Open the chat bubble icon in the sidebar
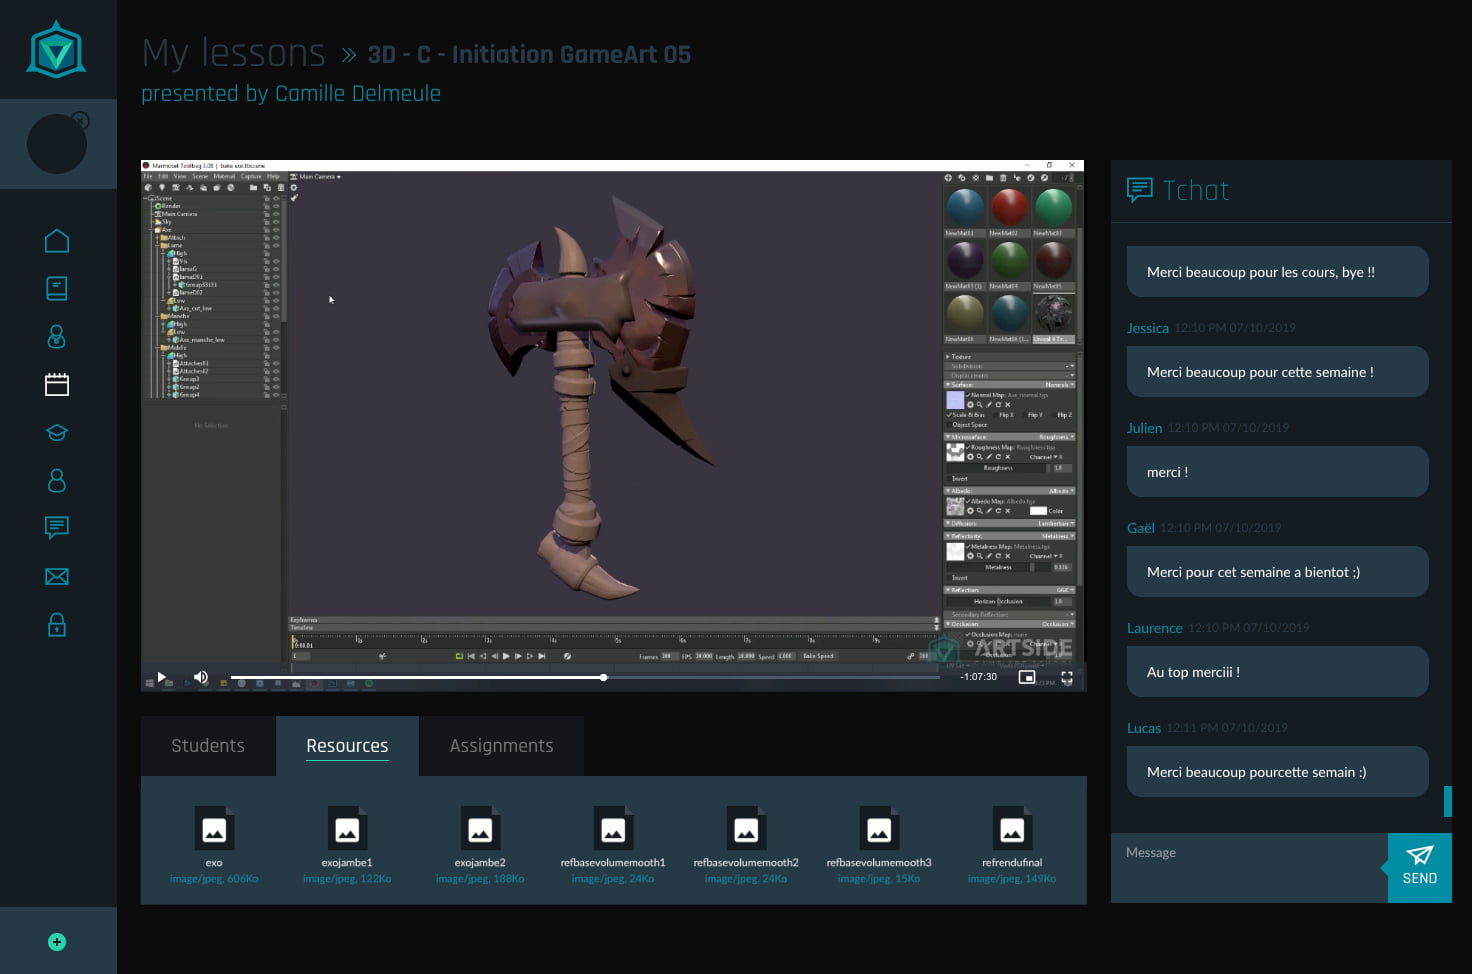Viewport: 1472px width, 974px height. 57,528
